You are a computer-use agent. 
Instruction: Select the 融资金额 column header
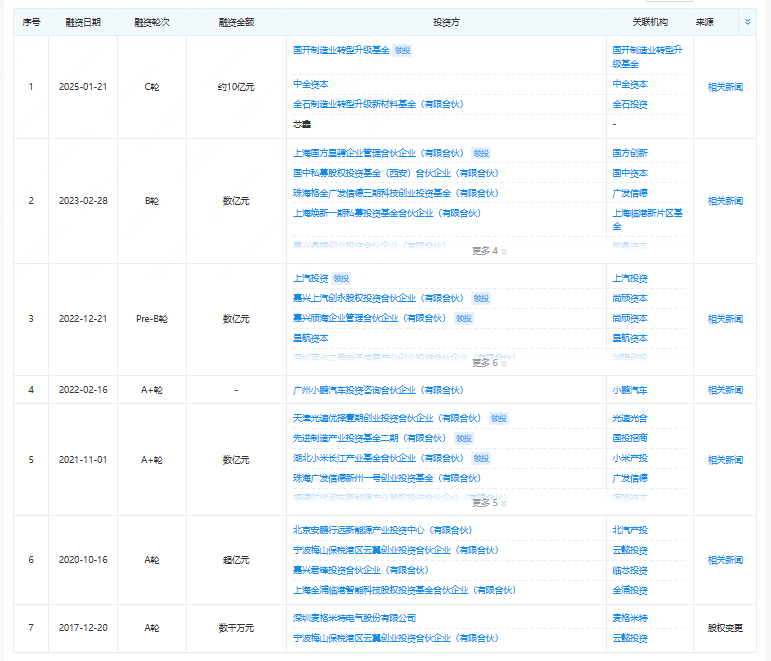(236, 22)
